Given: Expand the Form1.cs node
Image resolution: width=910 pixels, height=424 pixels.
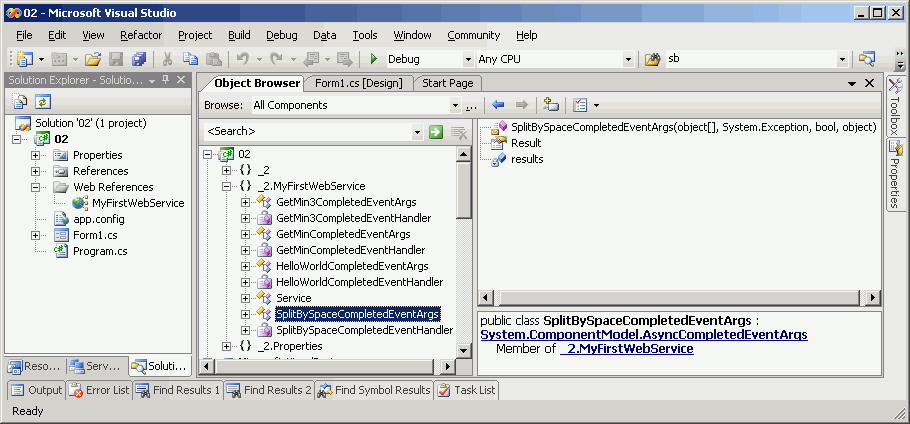Looking at the screenshot, I should pyautogui.click(x=36, y=235).
